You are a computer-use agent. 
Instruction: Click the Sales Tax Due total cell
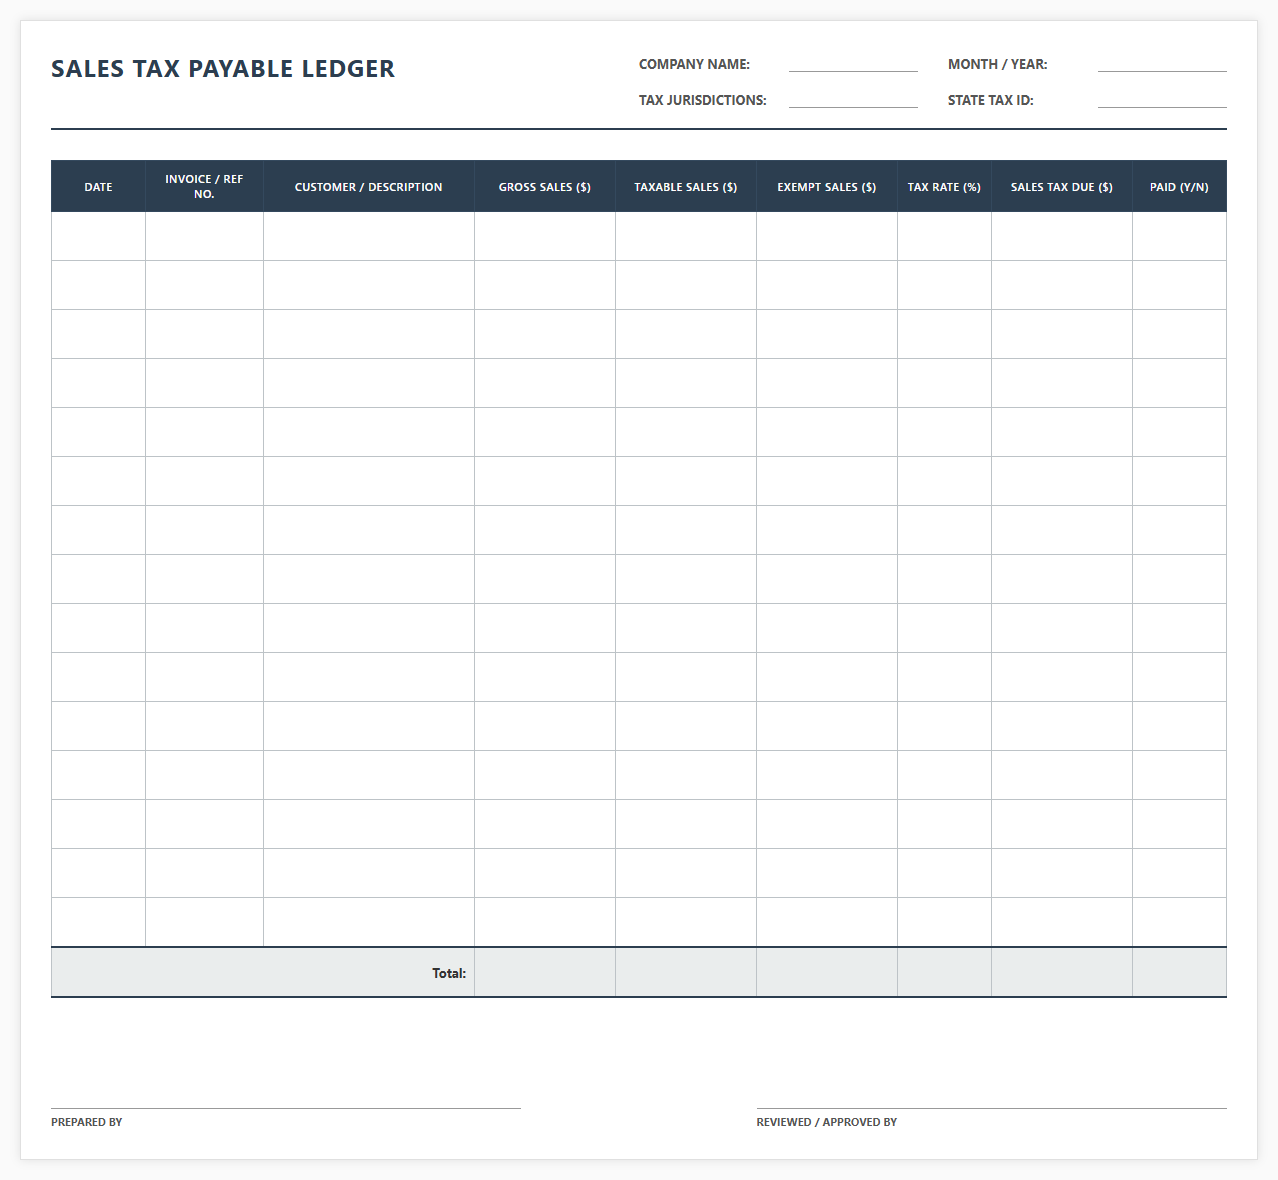pyautogui.click(x=1062, y=972)
